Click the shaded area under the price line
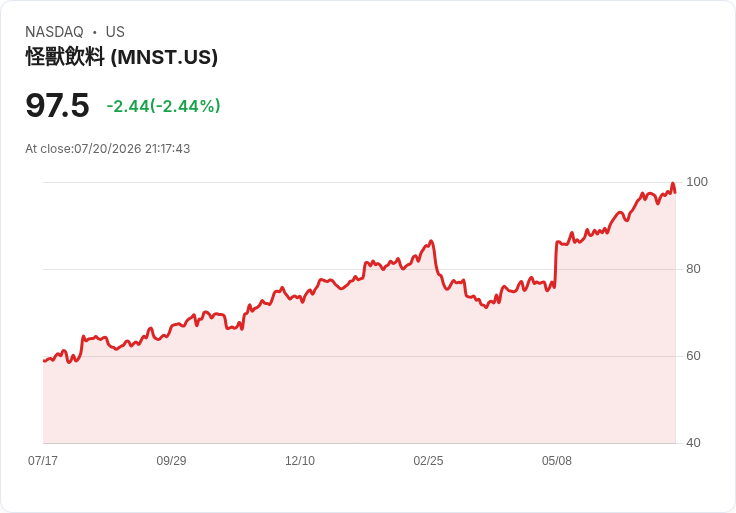This screenshot has width=736, height=513. 360,375
